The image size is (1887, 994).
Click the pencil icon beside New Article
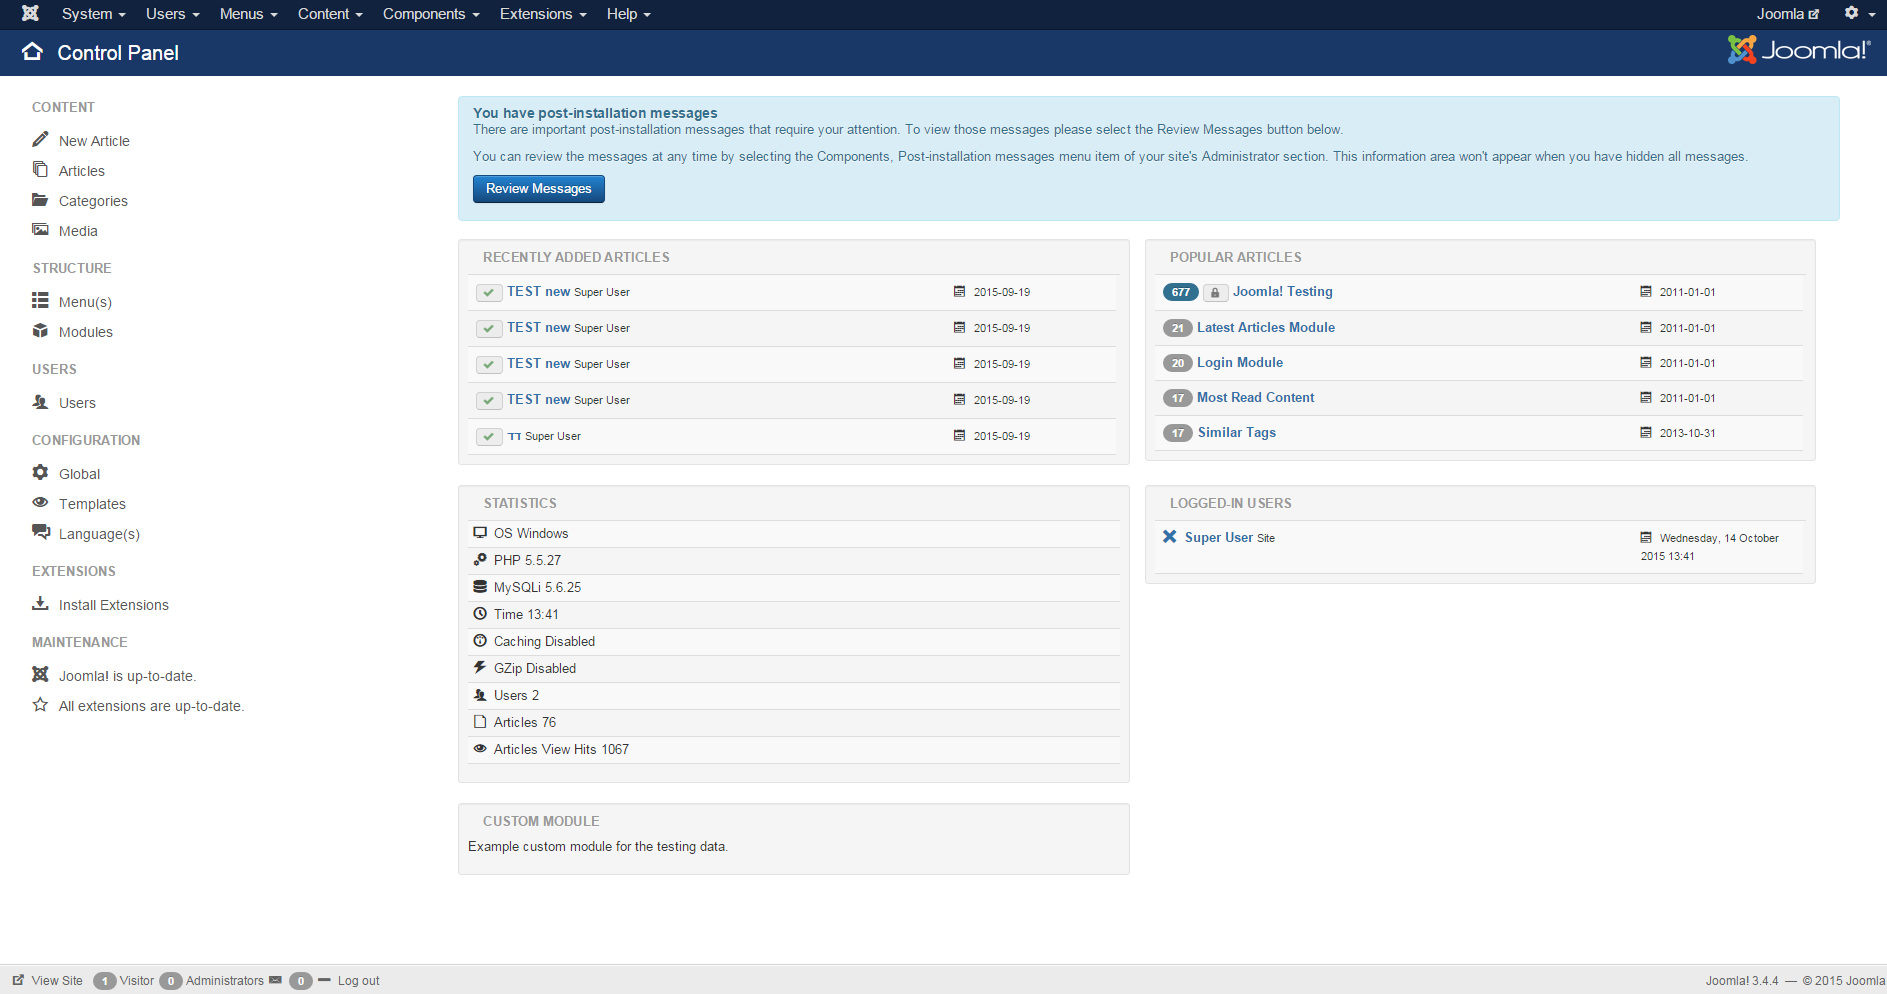click(40, 140)
